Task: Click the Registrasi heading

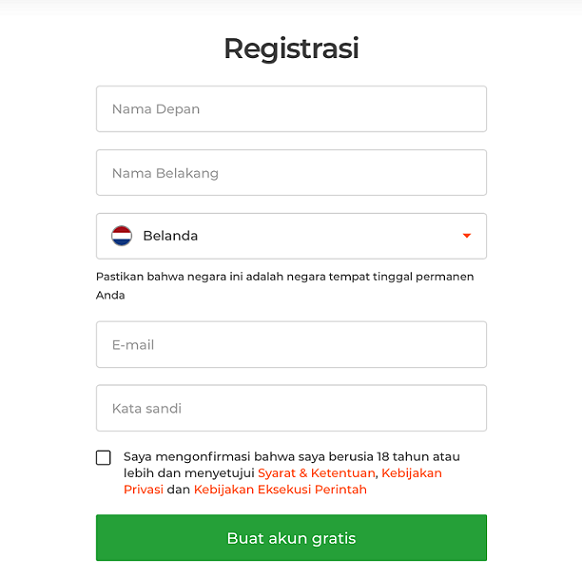Action: pyautogui.click(x=291, y=48)
